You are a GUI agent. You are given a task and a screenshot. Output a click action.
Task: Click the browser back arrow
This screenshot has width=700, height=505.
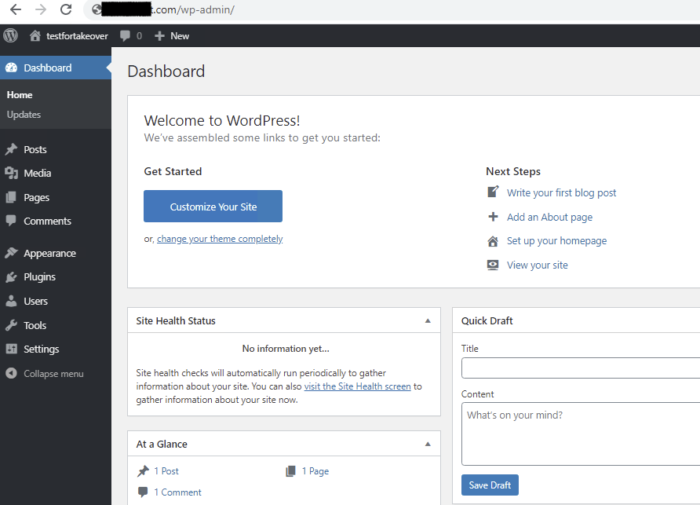pos(16,9)
